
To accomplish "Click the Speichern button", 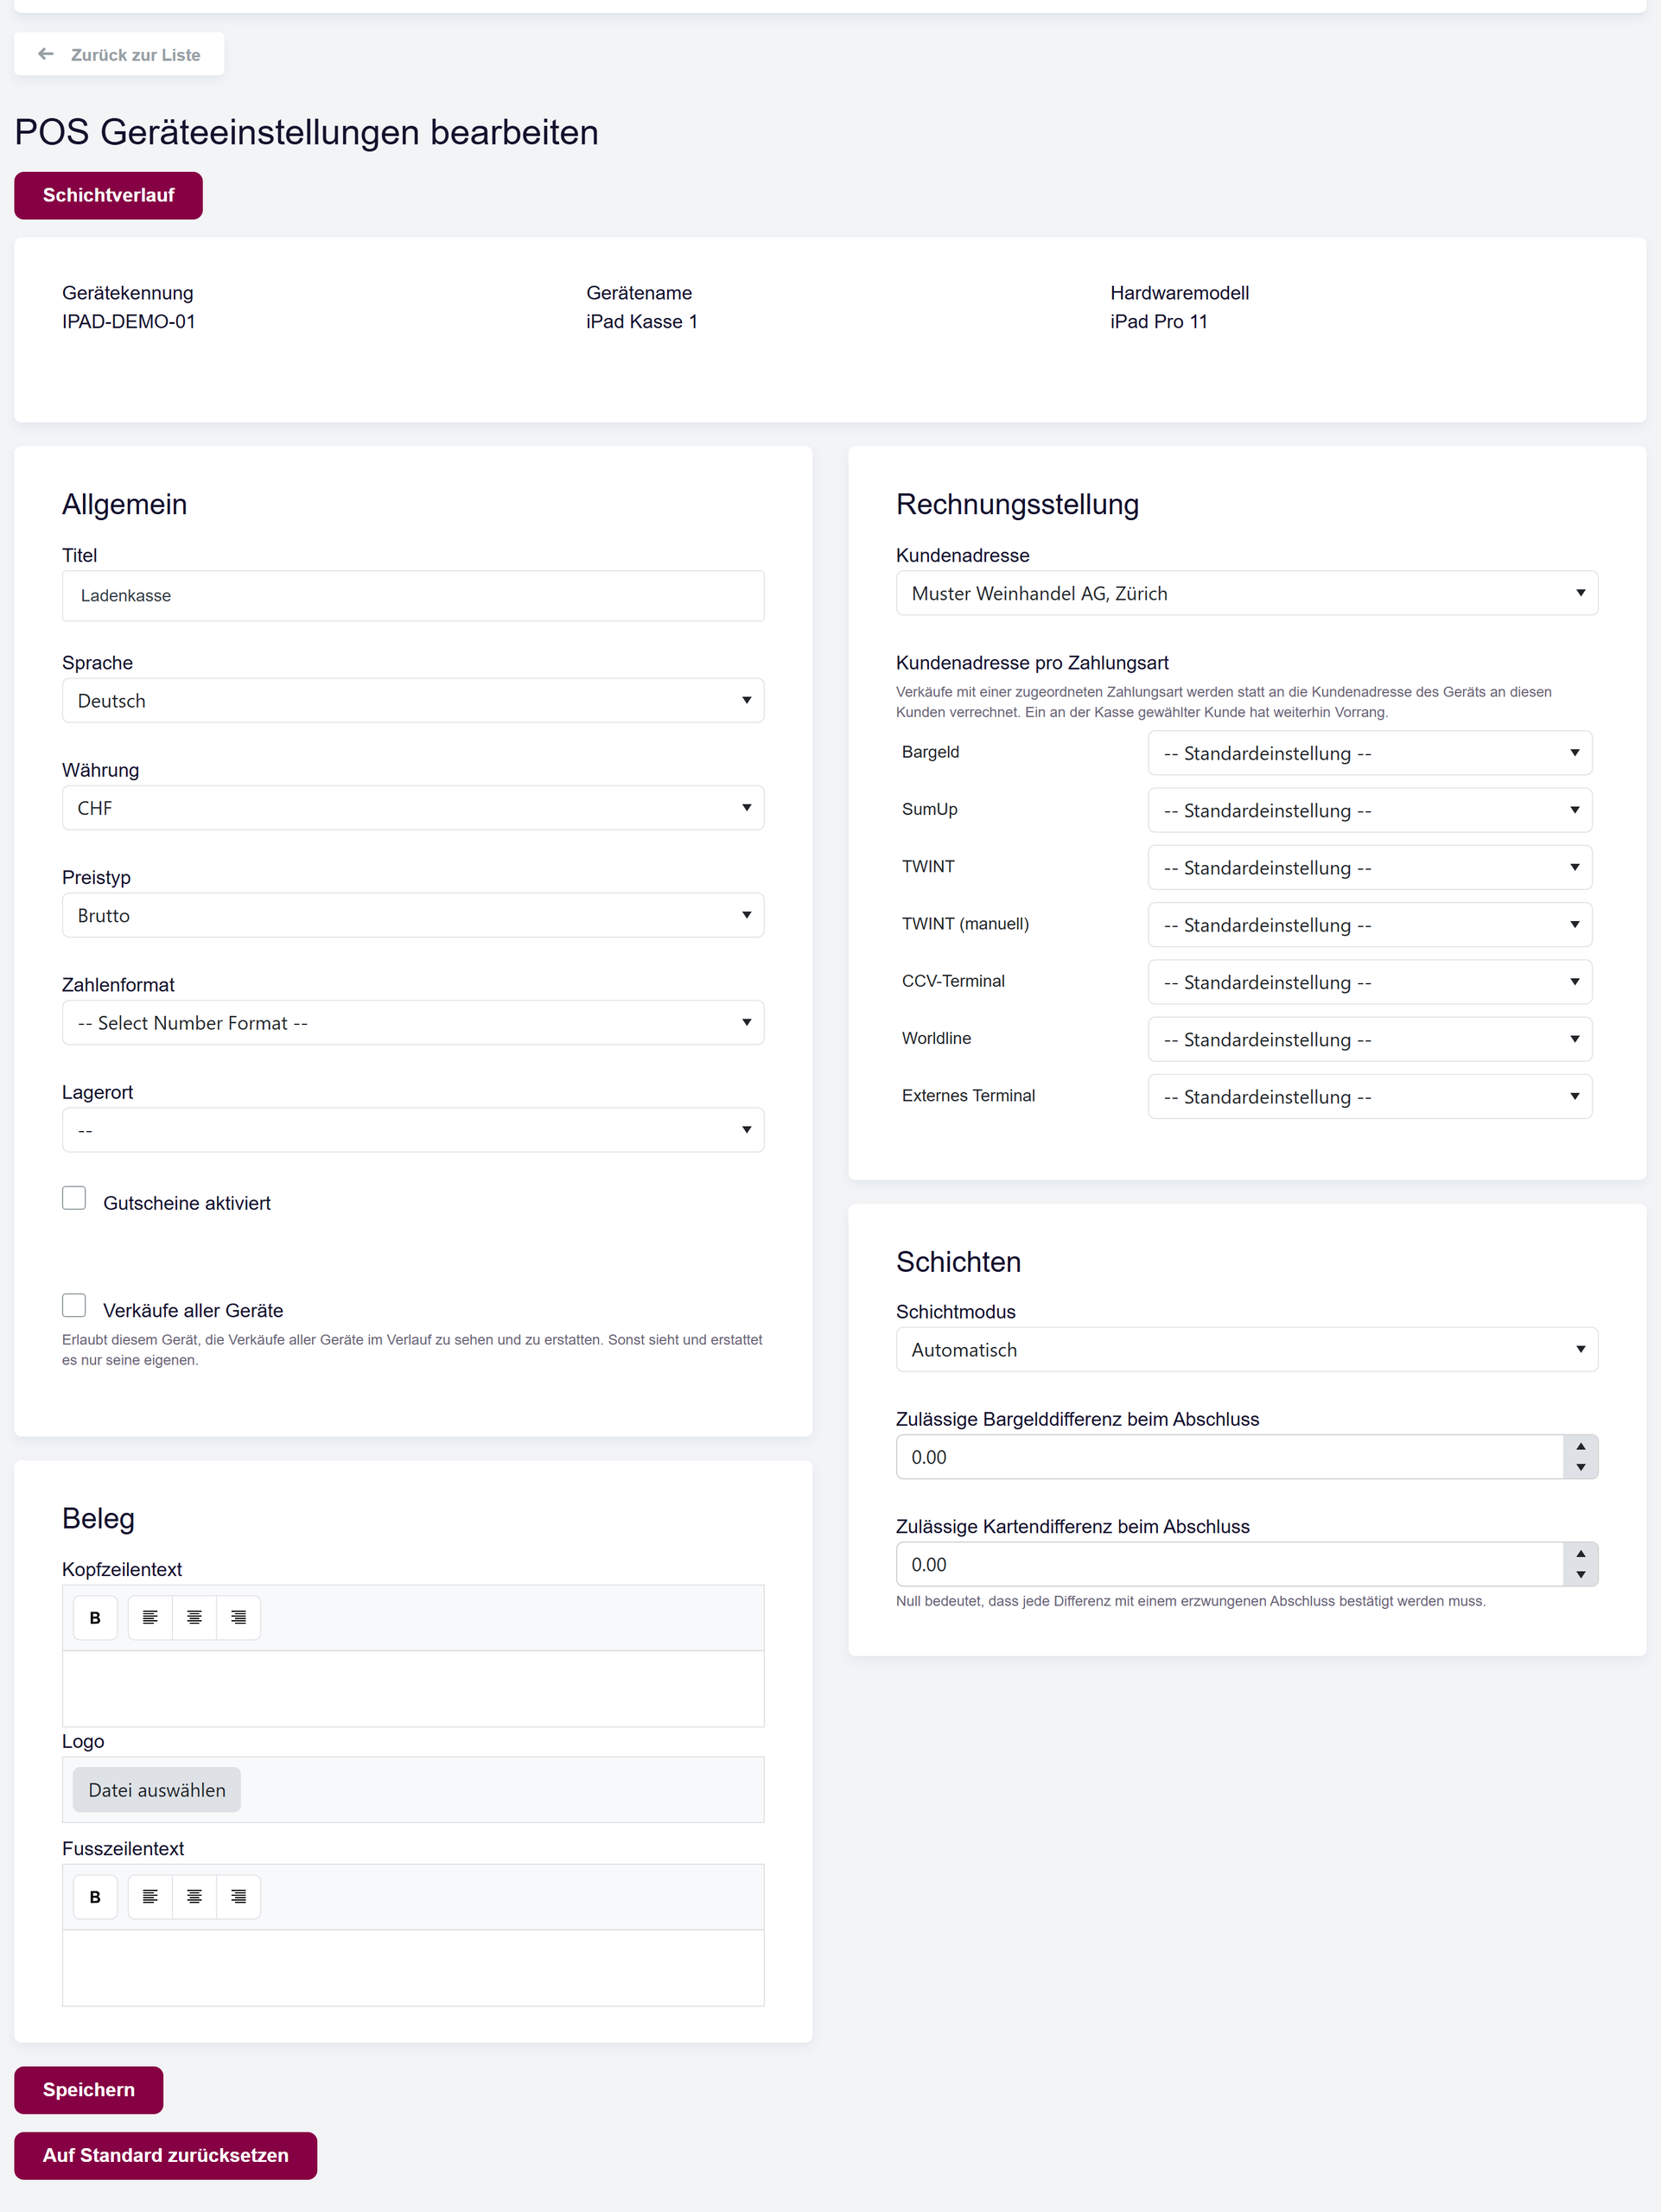I will tap(88, 2089).
